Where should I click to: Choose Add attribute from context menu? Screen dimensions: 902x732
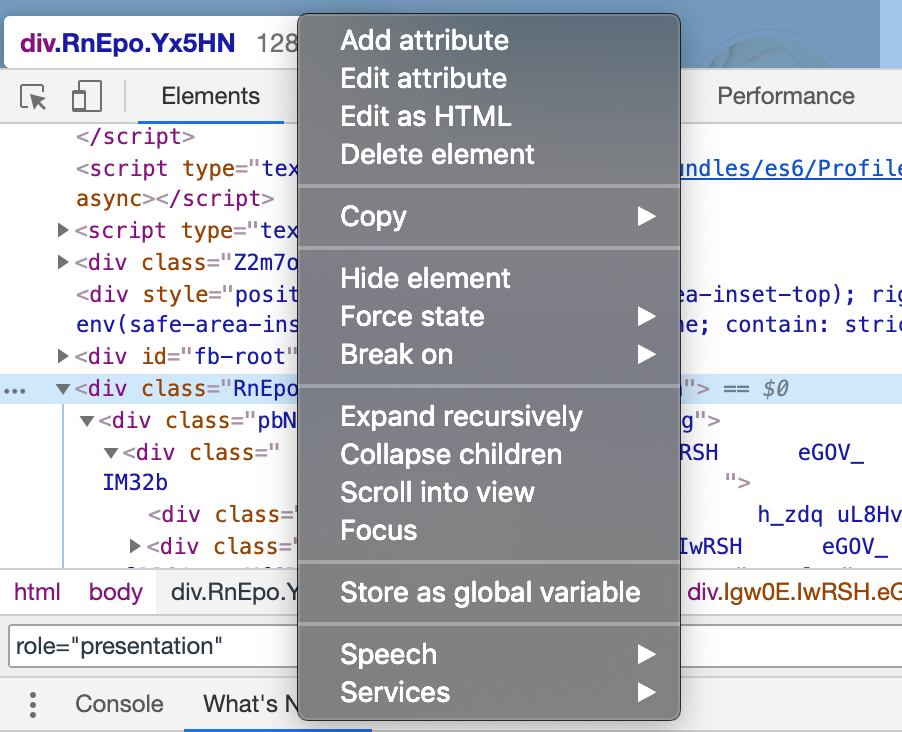pyautogui.click(x=425, y=41)
